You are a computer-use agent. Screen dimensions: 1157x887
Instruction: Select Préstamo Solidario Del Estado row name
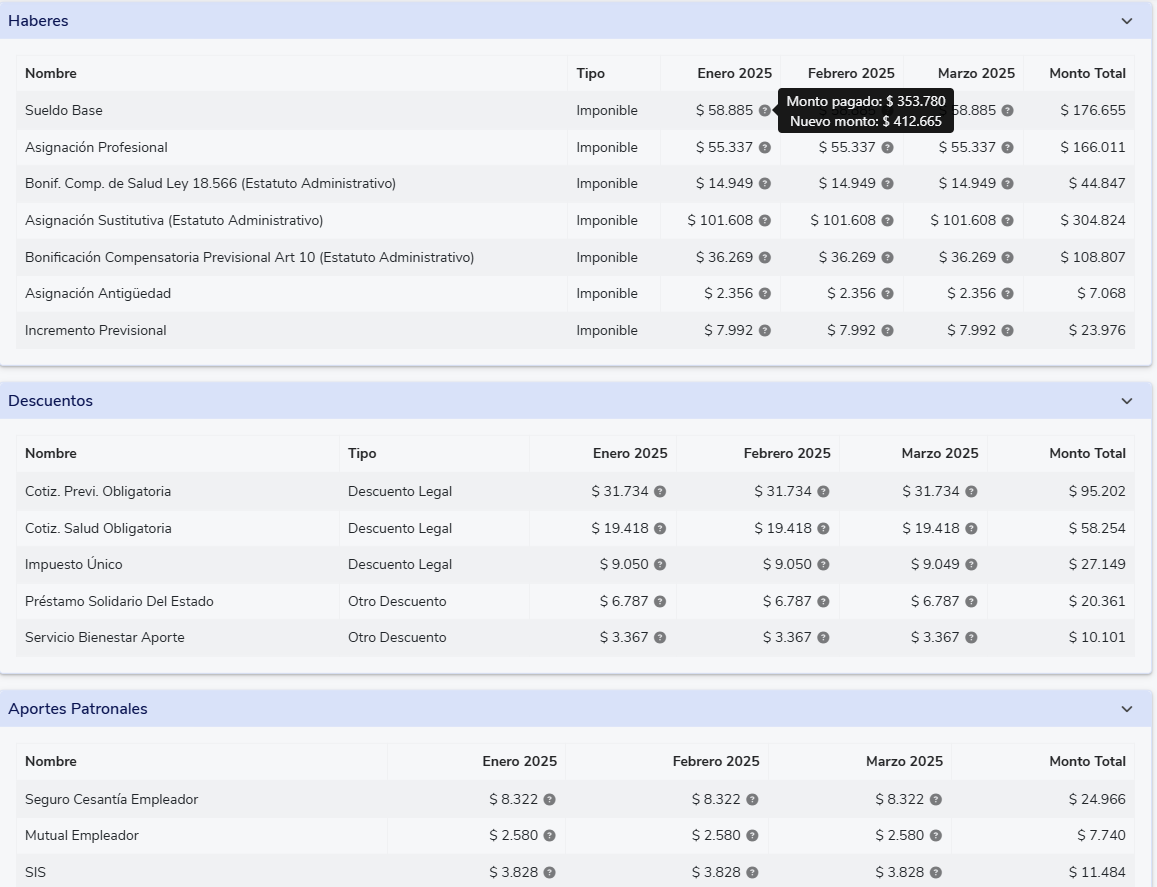120,601
